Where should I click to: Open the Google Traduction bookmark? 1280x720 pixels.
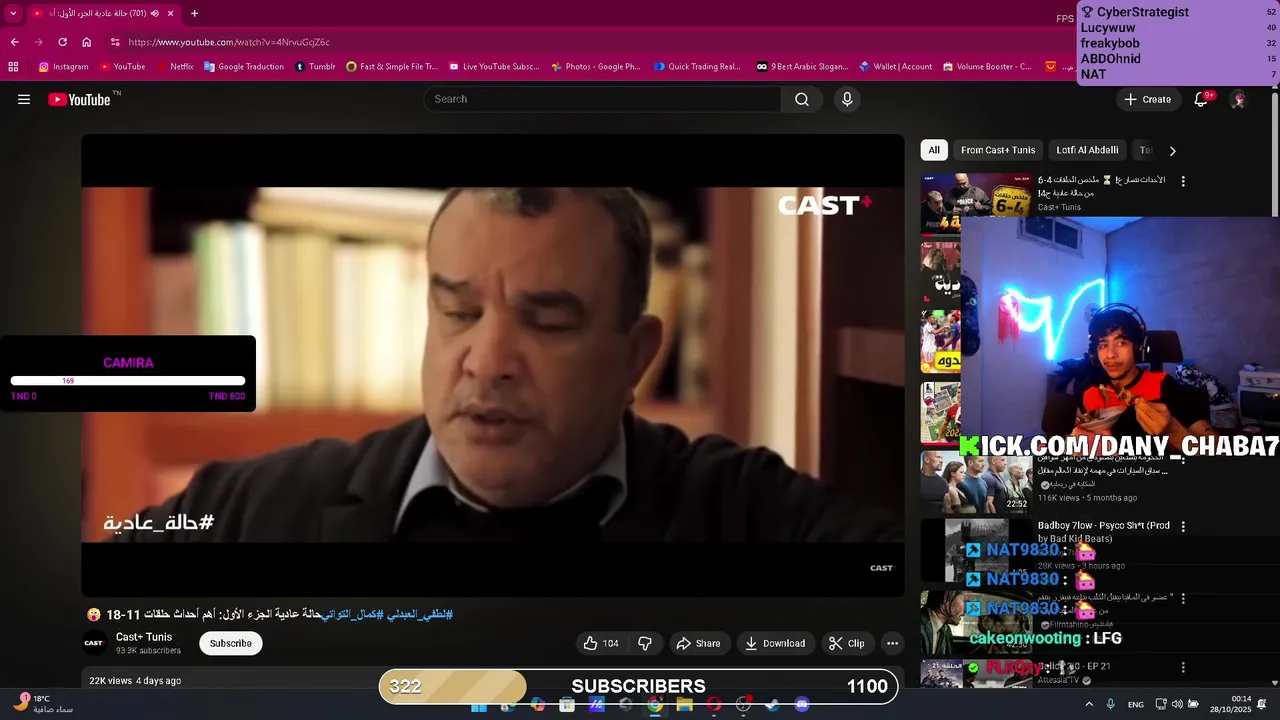click(x=243, y=67)
